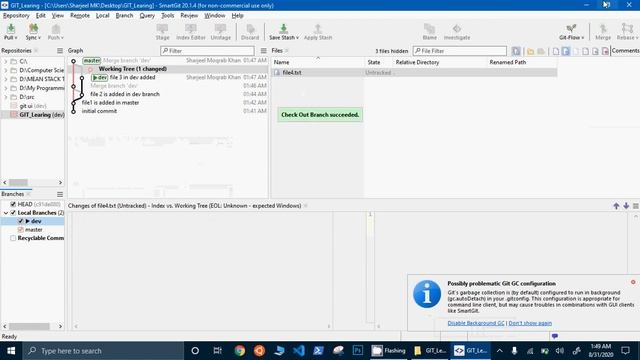Expand the D:\My Programming repository group

[x=6, y=88]
